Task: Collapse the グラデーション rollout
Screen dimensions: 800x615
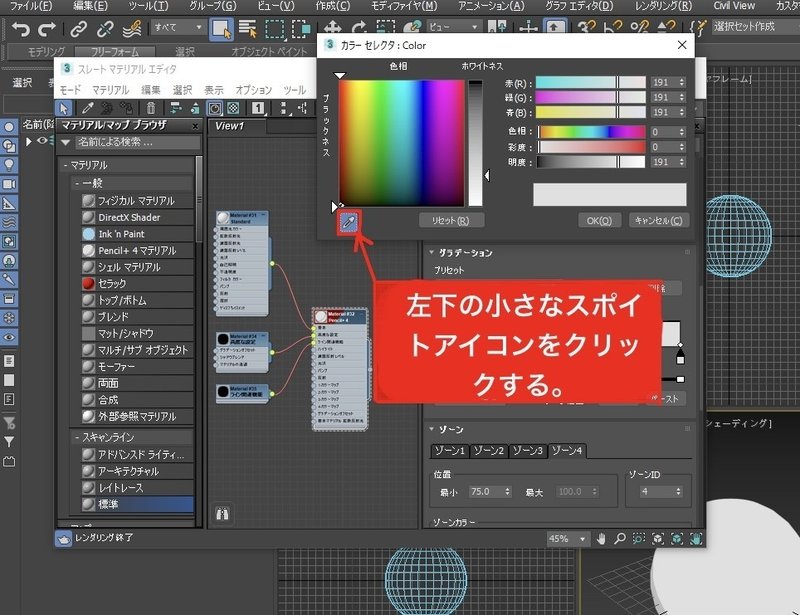Action: click(432, 253)
